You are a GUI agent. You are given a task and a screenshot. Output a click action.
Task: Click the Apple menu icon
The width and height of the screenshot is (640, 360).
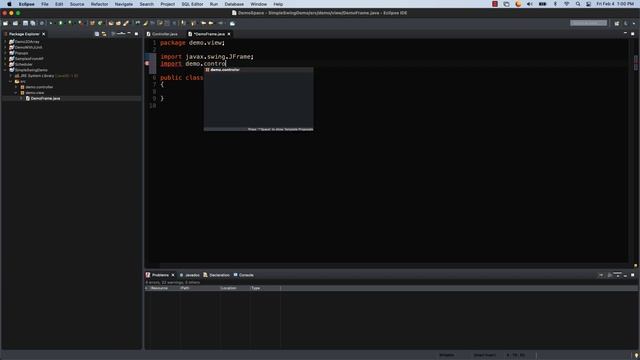(x=9, y=4)
